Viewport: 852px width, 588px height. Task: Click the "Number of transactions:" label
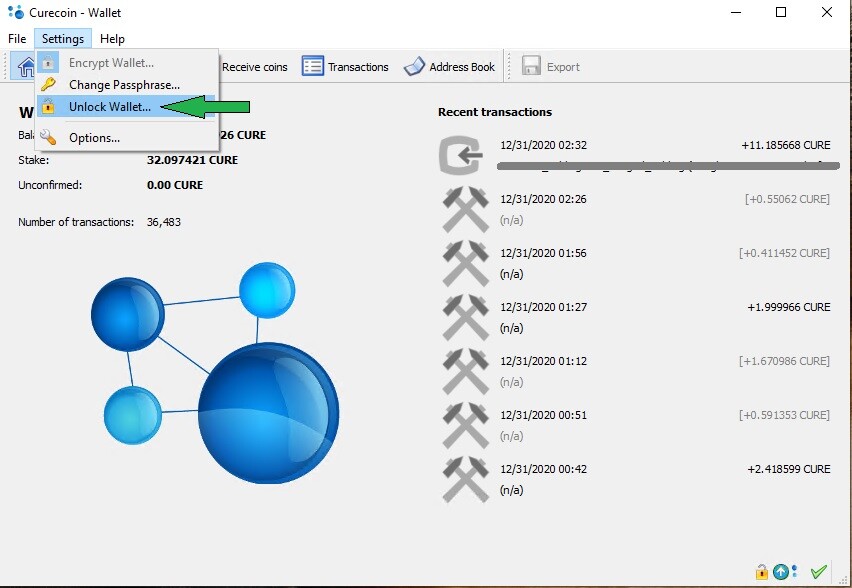[76, 222]
